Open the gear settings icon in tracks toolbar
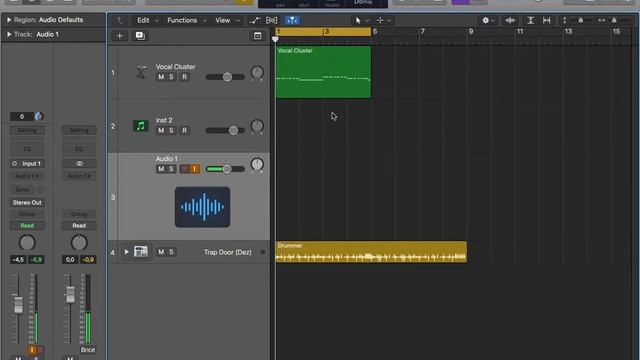This screenshot has height=360, width=640. [485, 20]
